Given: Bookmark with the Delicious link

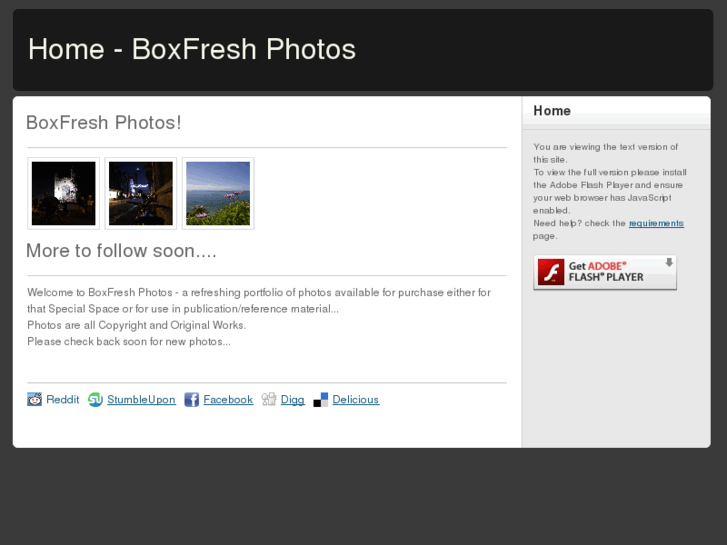Looking at the screenshot, I should [355, 400].
